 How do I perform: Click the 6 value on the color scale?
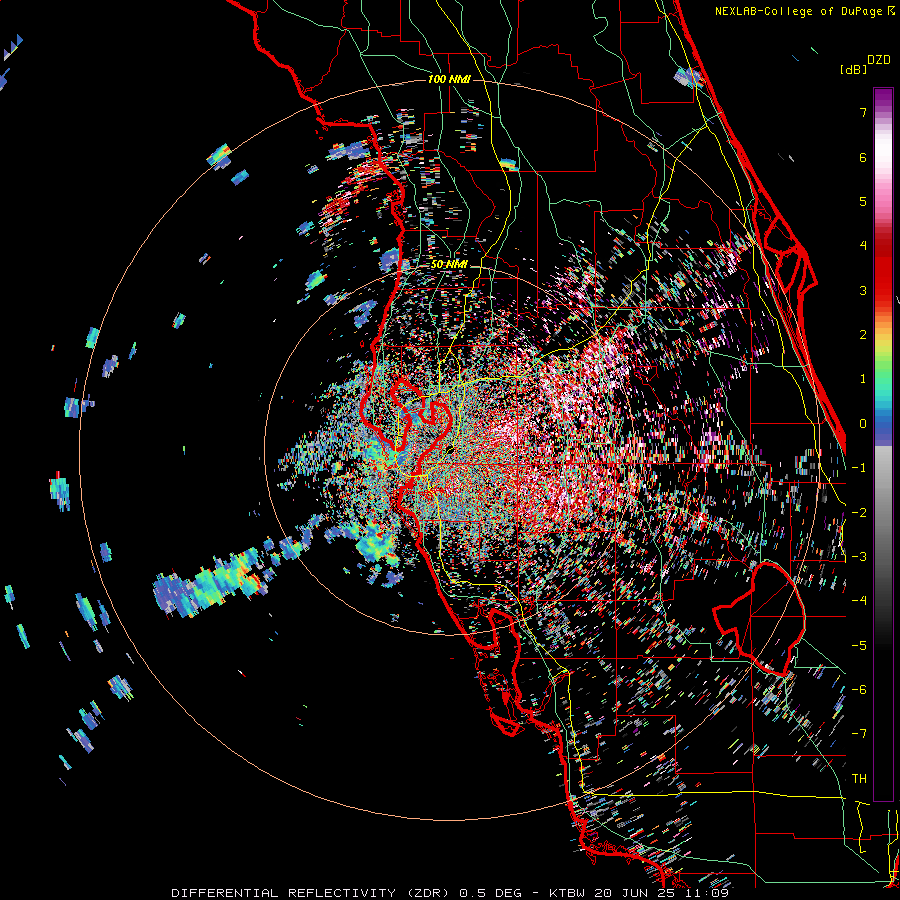click(863, 157)
